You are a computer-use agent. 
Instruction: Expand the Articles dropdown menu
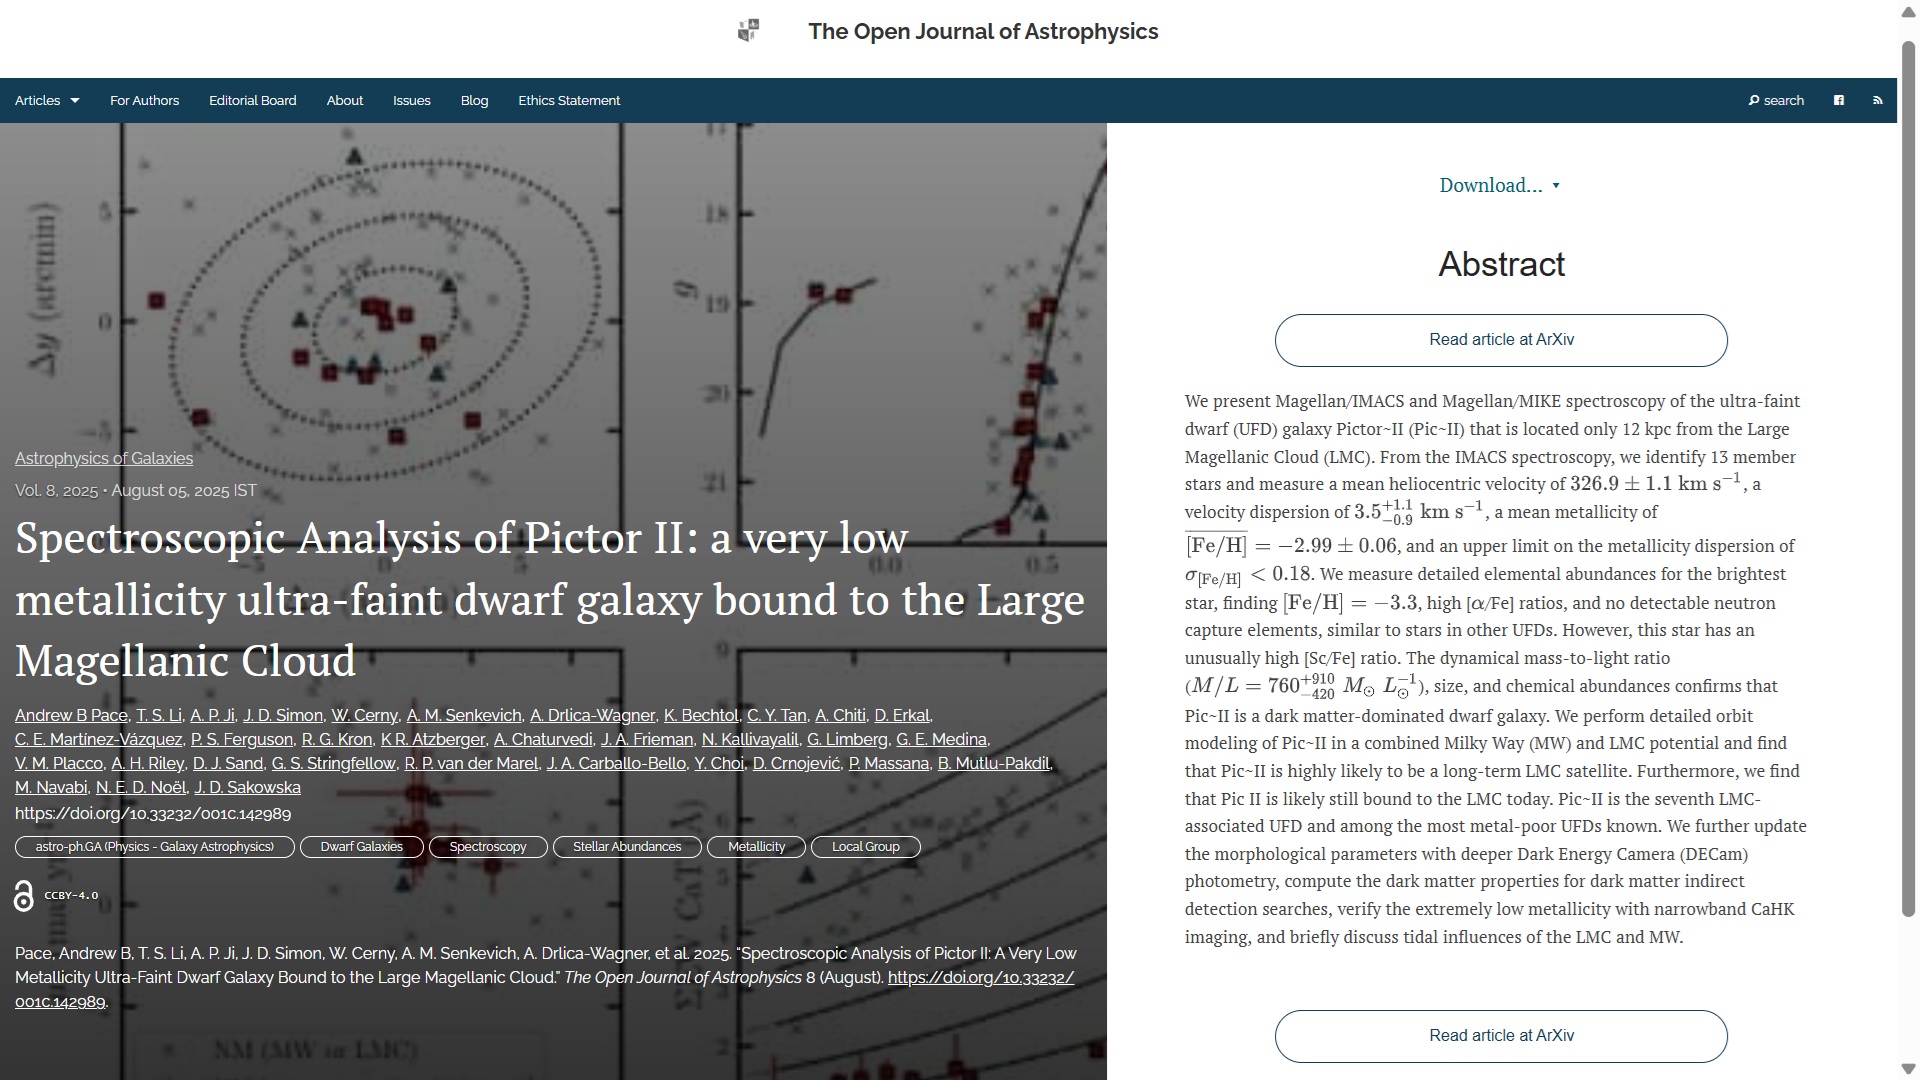47,101
